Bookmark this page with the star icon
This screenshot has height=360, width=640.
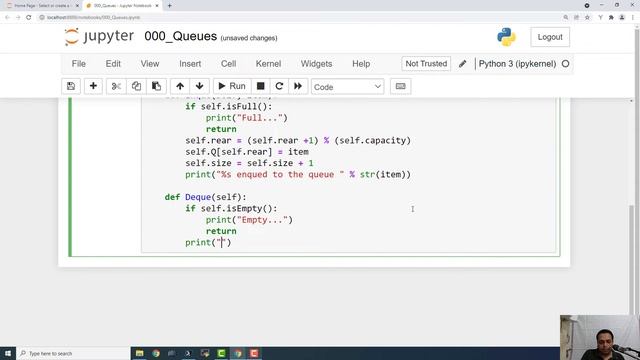587,17
